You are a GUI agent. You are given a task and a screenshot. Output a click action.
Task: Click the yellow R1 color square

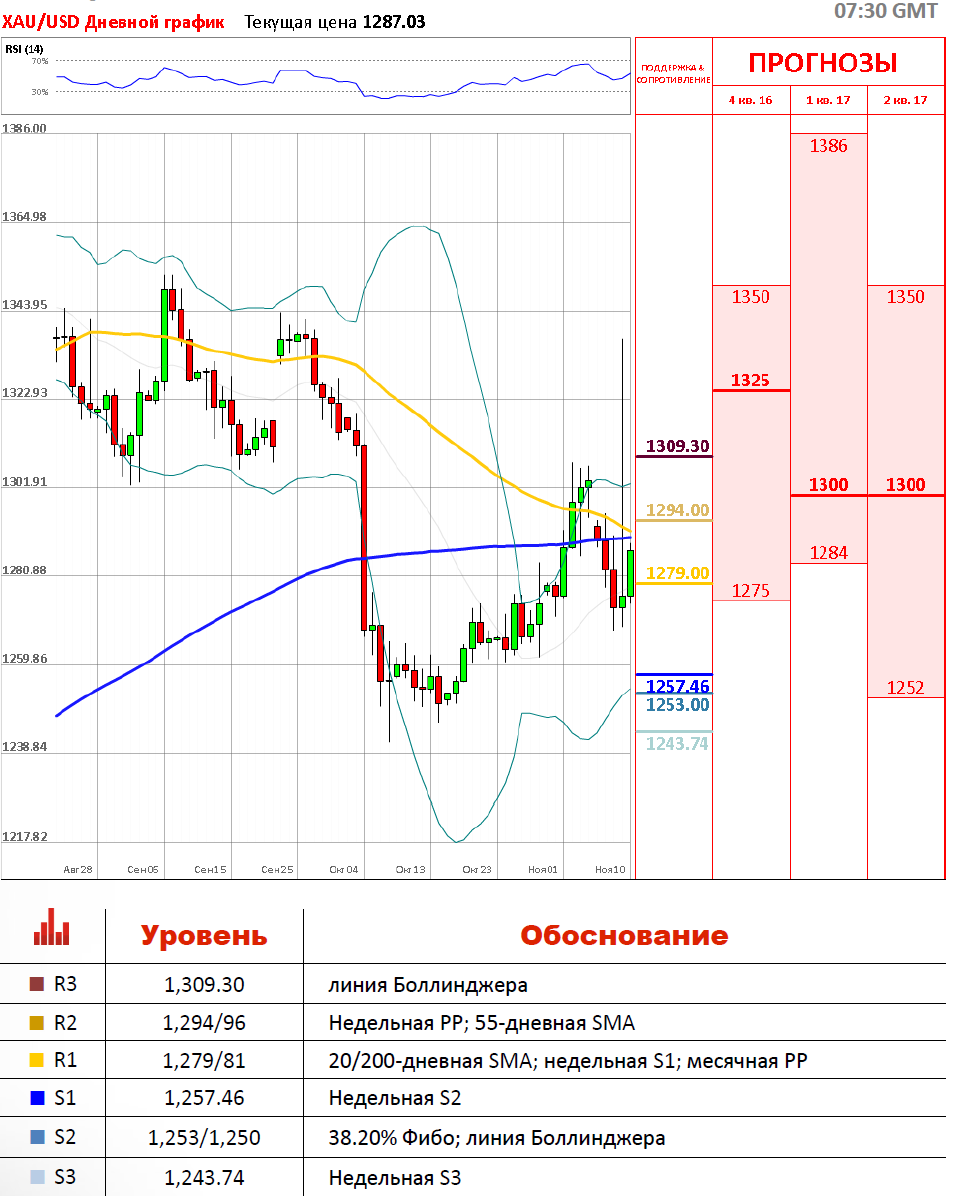pyautogui.click(x=38, y=1061)
